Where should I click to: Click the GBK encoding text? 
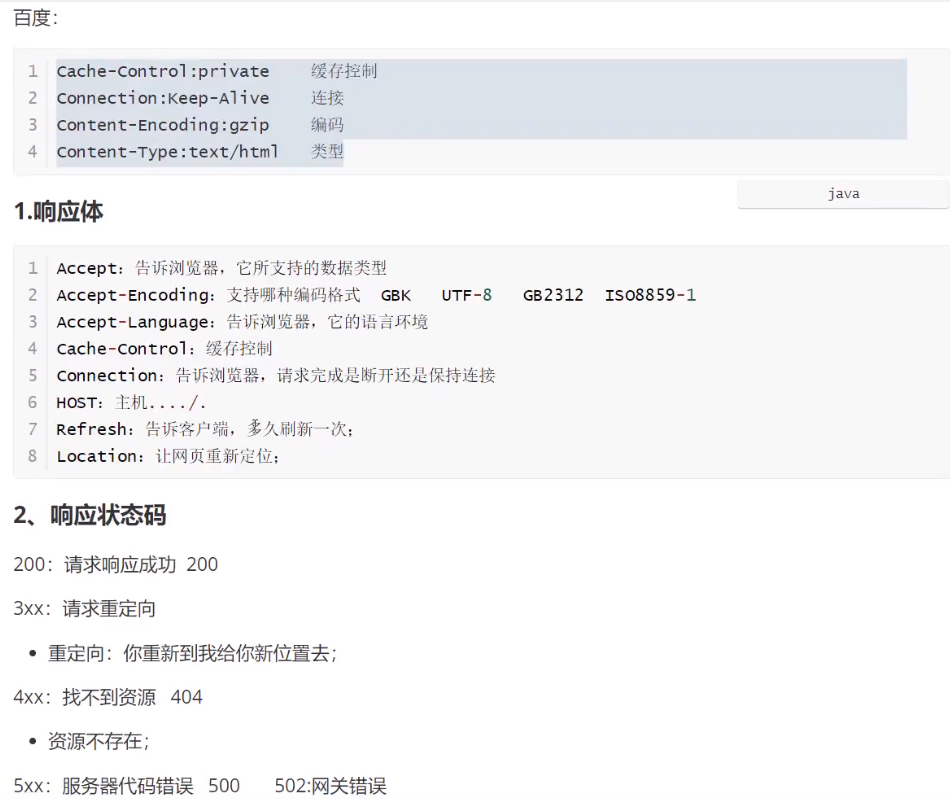(396, 295)
